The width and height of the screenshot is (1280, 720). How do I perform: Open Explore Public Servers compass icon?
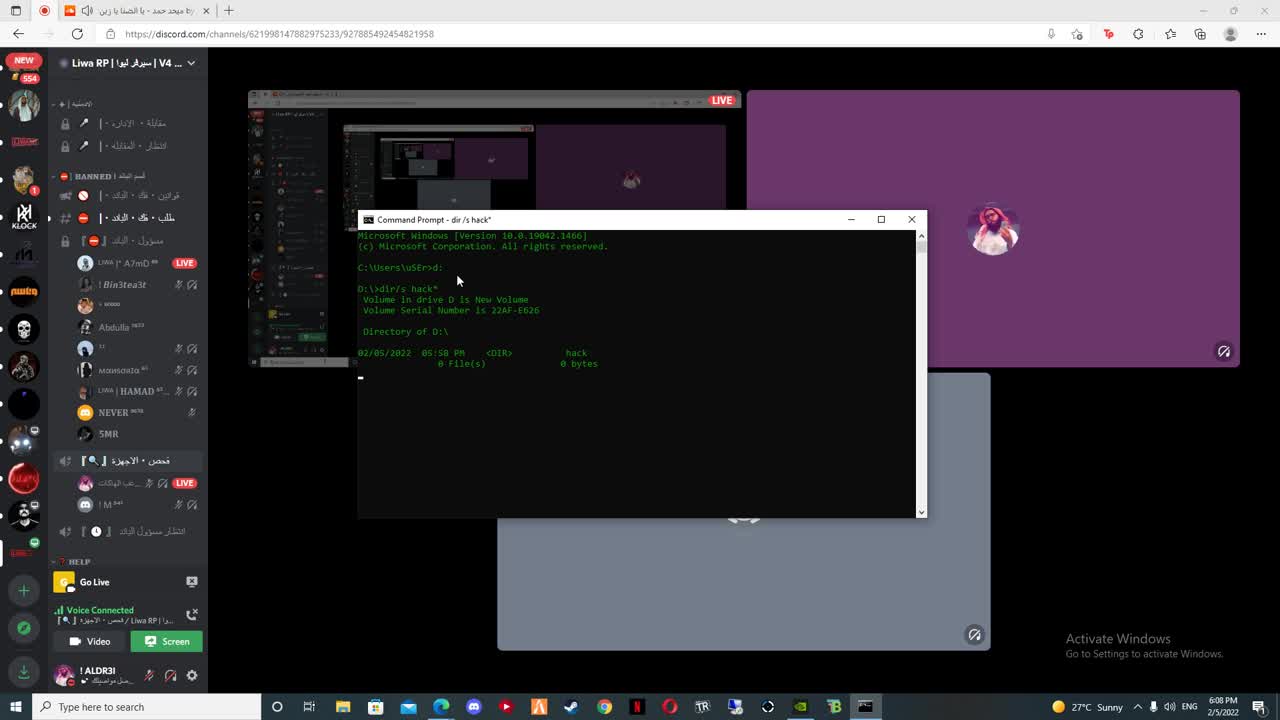pos(24,628)
